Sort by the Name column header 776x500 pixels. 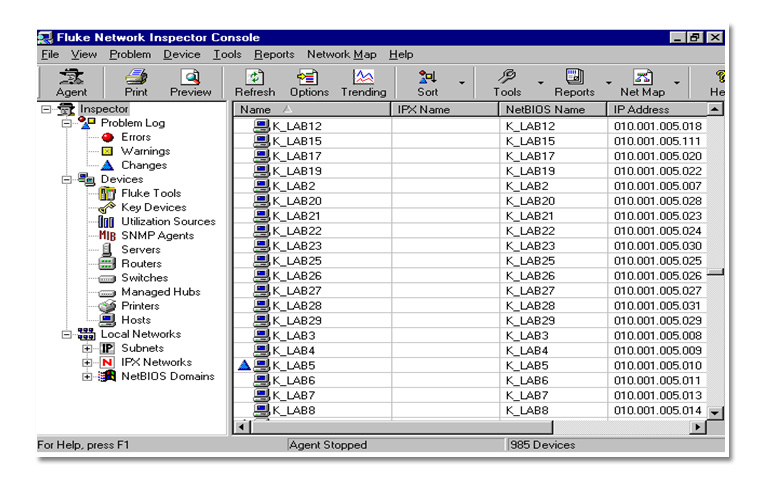click(x=312, y=109)
